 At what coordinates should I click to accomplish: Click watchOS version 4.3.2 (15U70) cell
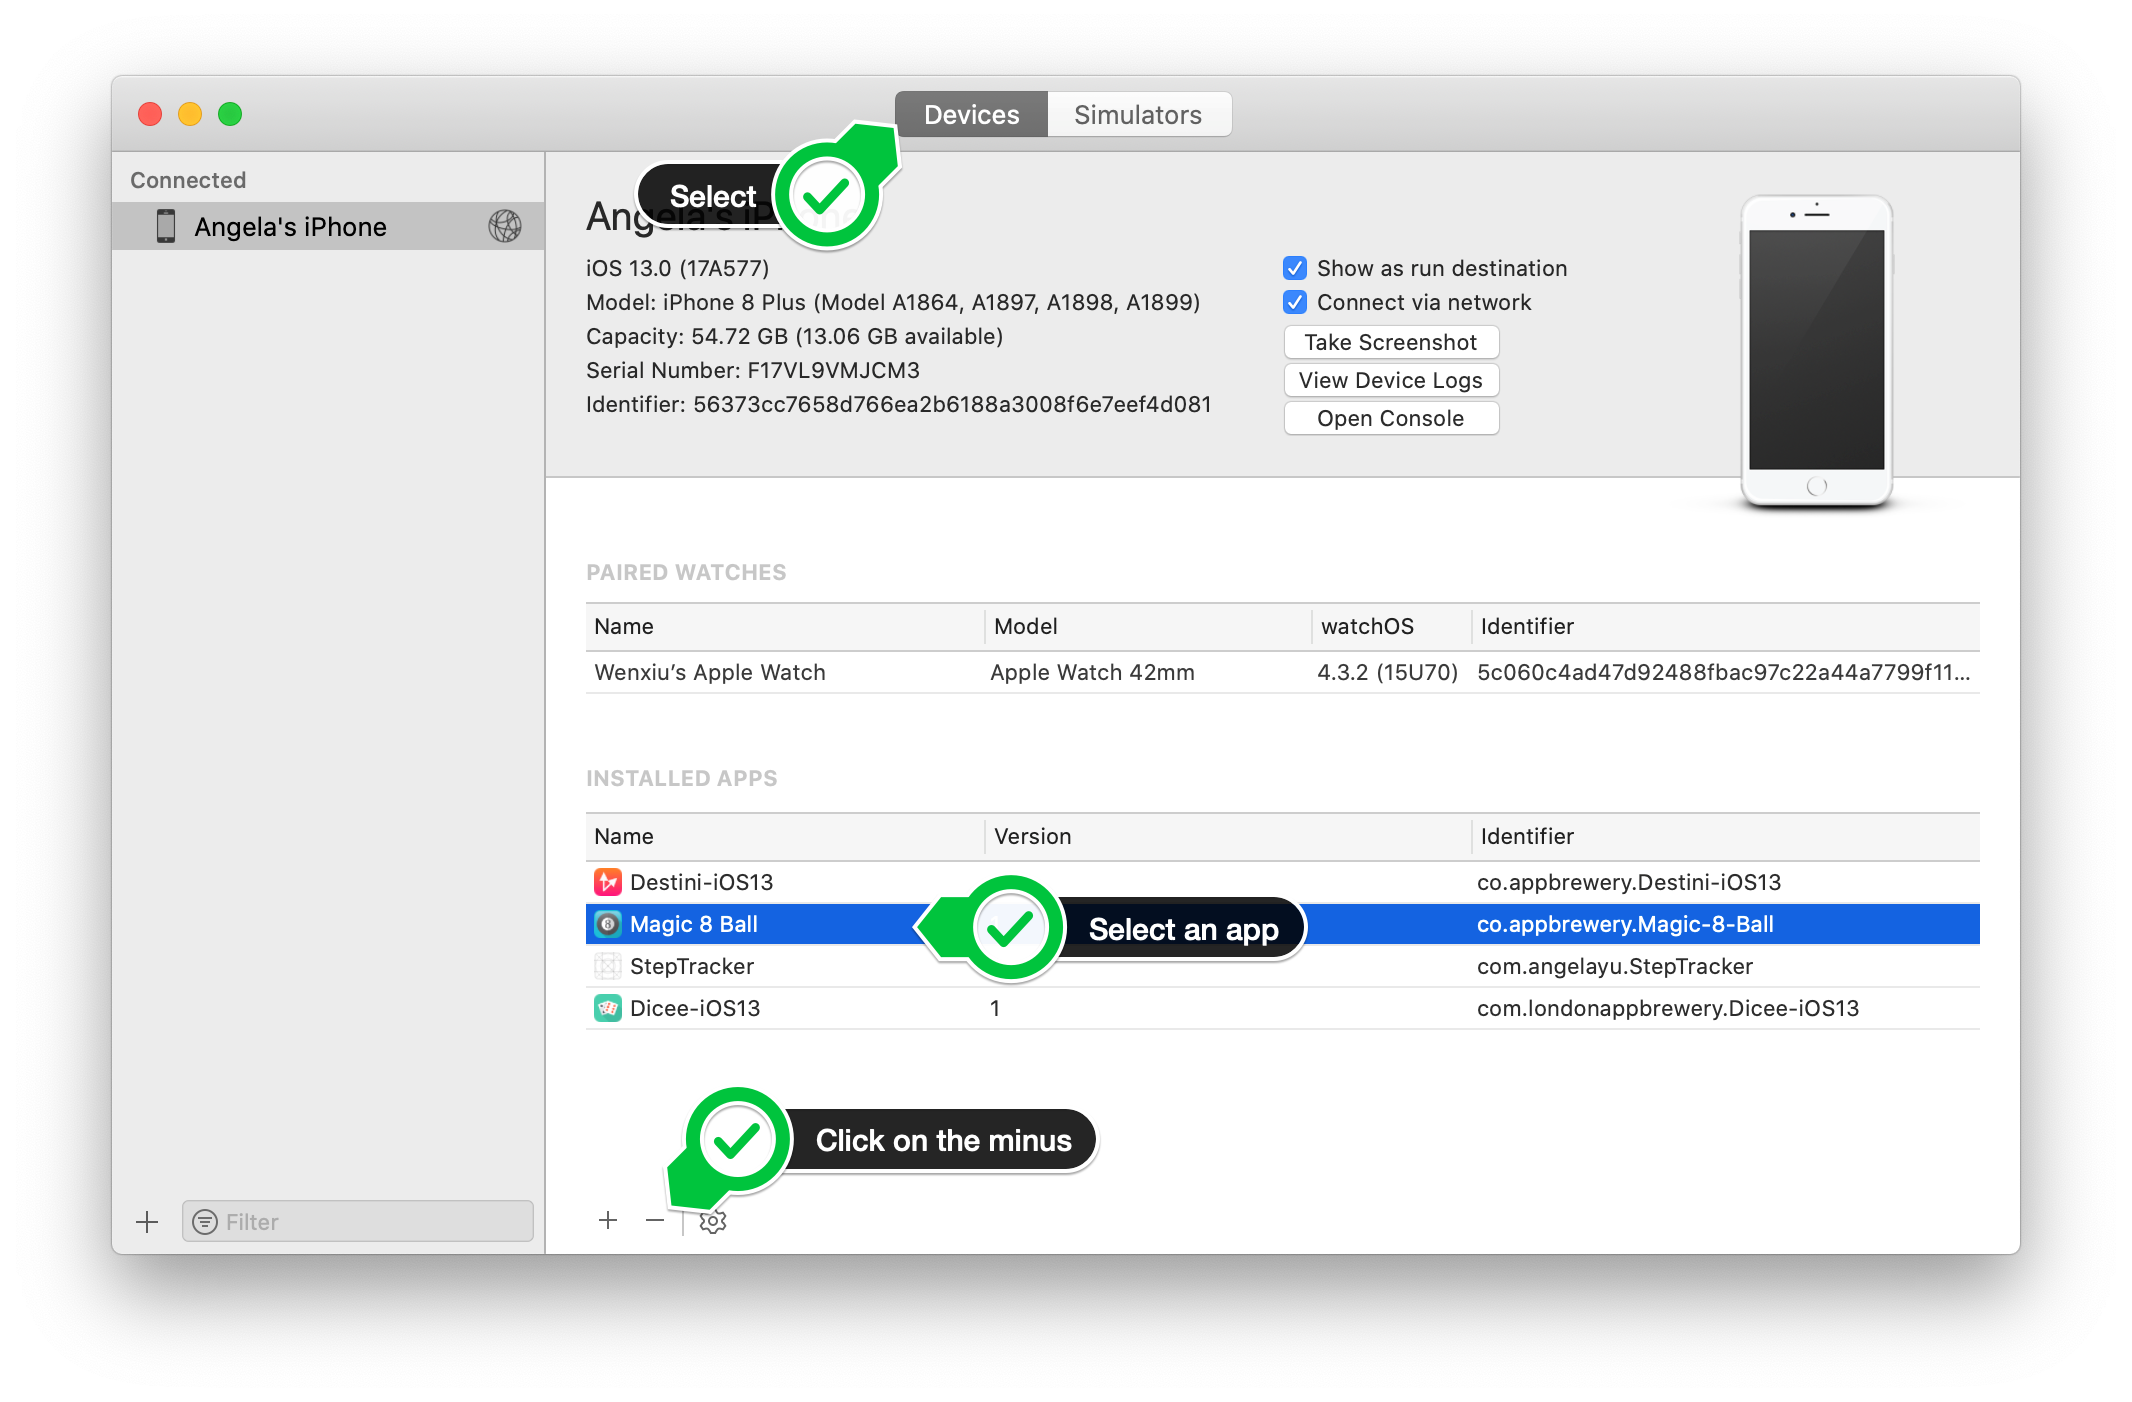pyautogui.click(x=1387, y=672)
